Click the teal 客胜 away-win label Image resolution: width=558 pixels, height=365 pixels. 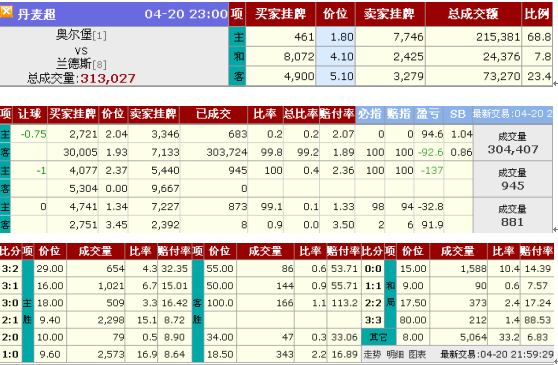(x=198, y=311)
